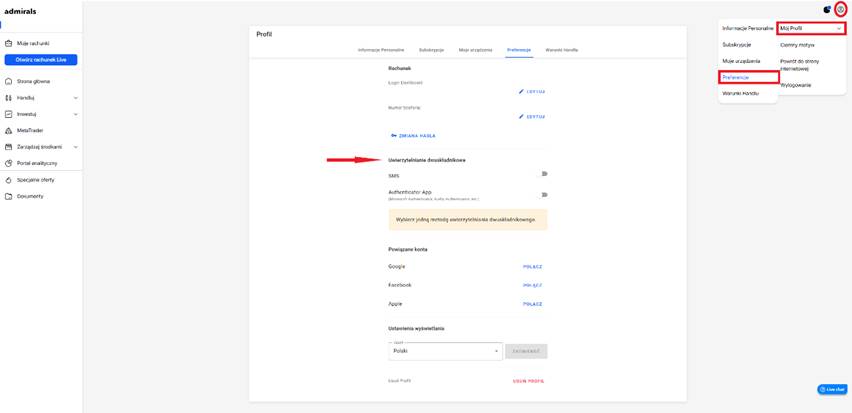Image resolution: width=852 pixels, height=413 pixels.
Task: Click the Otwórz rachunek Live button
Action: pyautogui.click(x=41, y=60)
